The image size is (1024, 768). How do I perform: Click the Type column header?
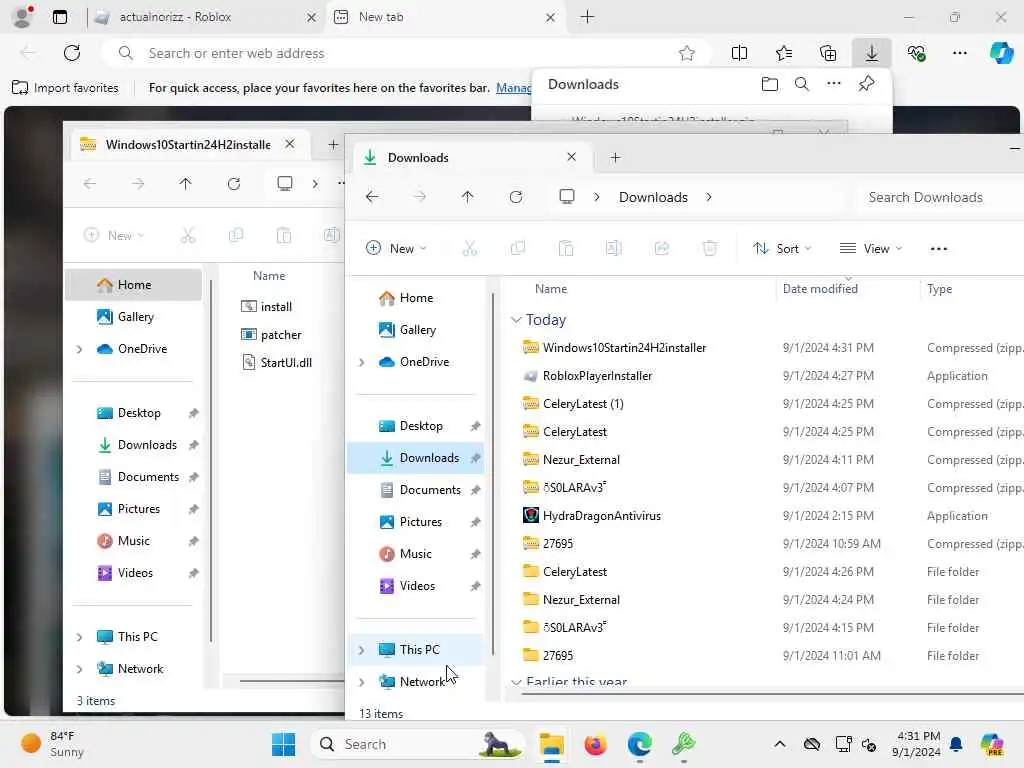tap(940, 289)
